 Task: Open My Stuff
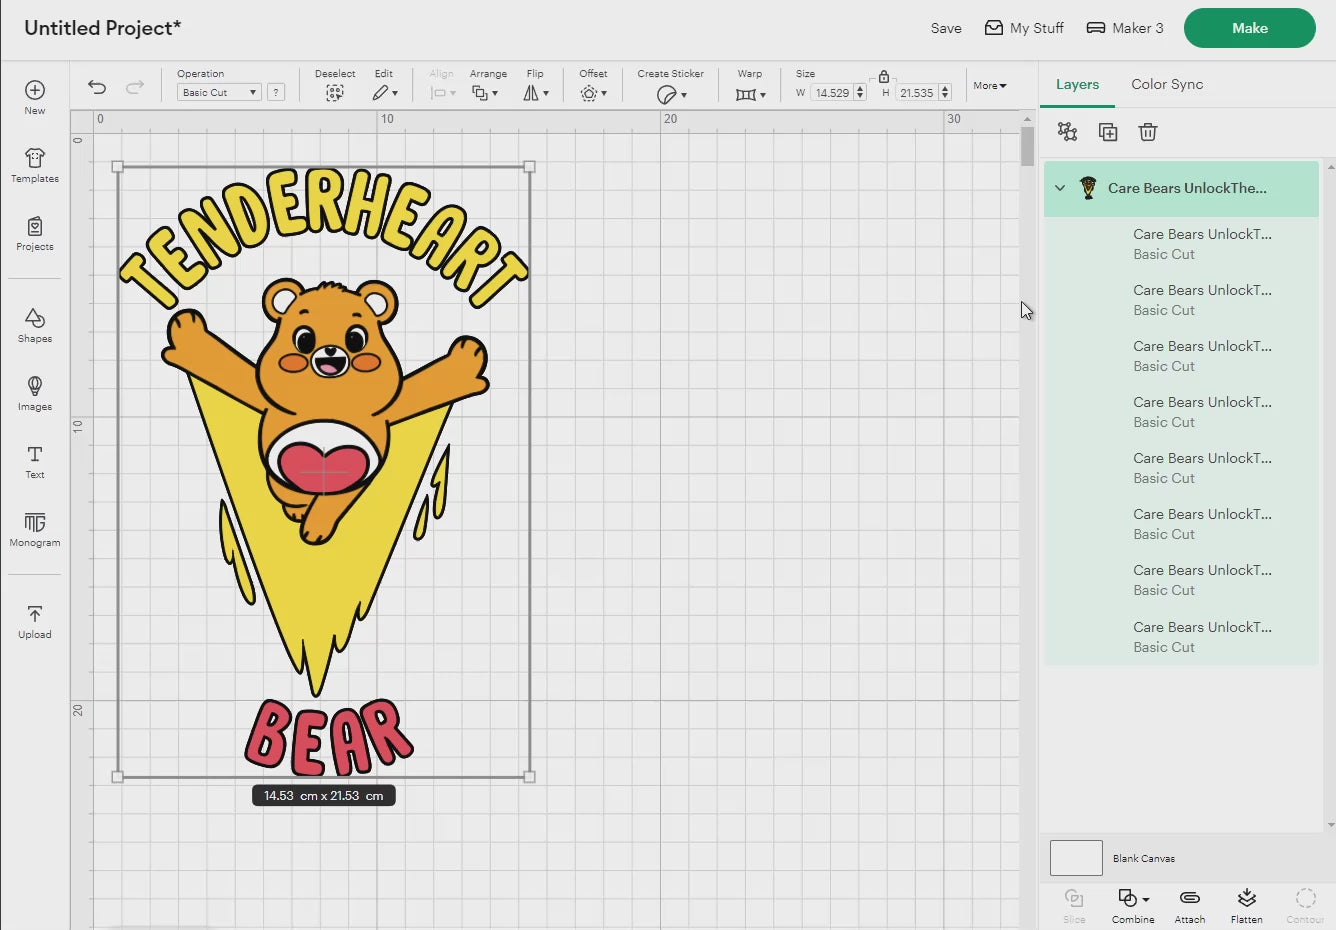coord(1024,28)
